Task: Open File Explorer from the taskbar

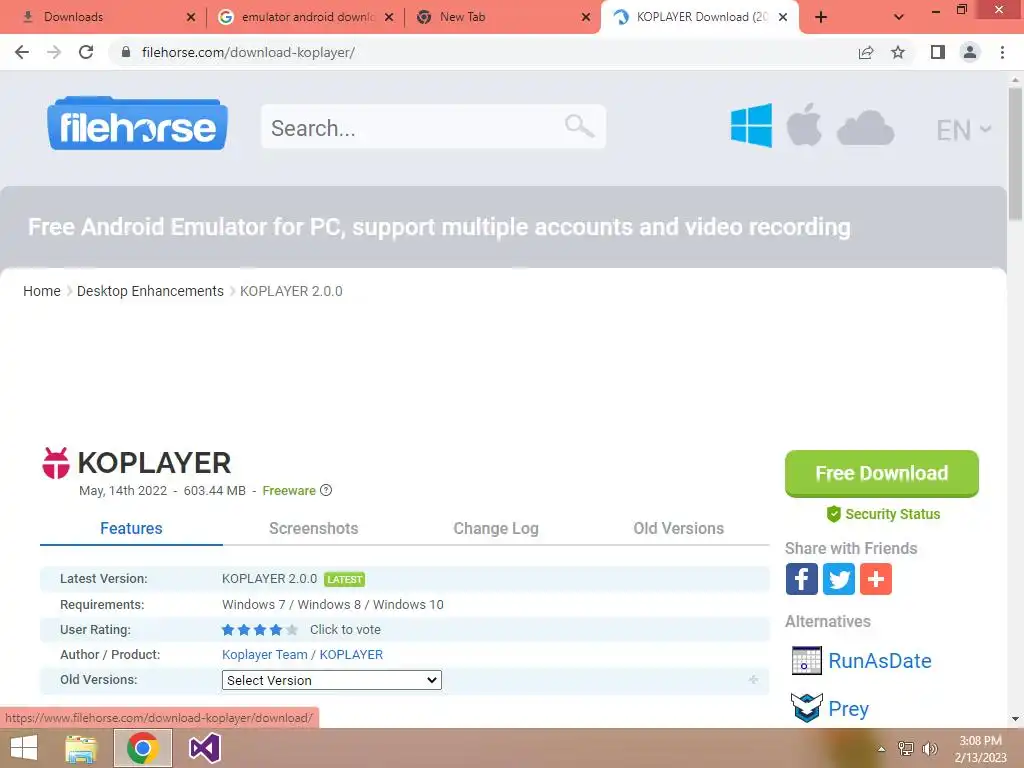Action: (81, 748)
